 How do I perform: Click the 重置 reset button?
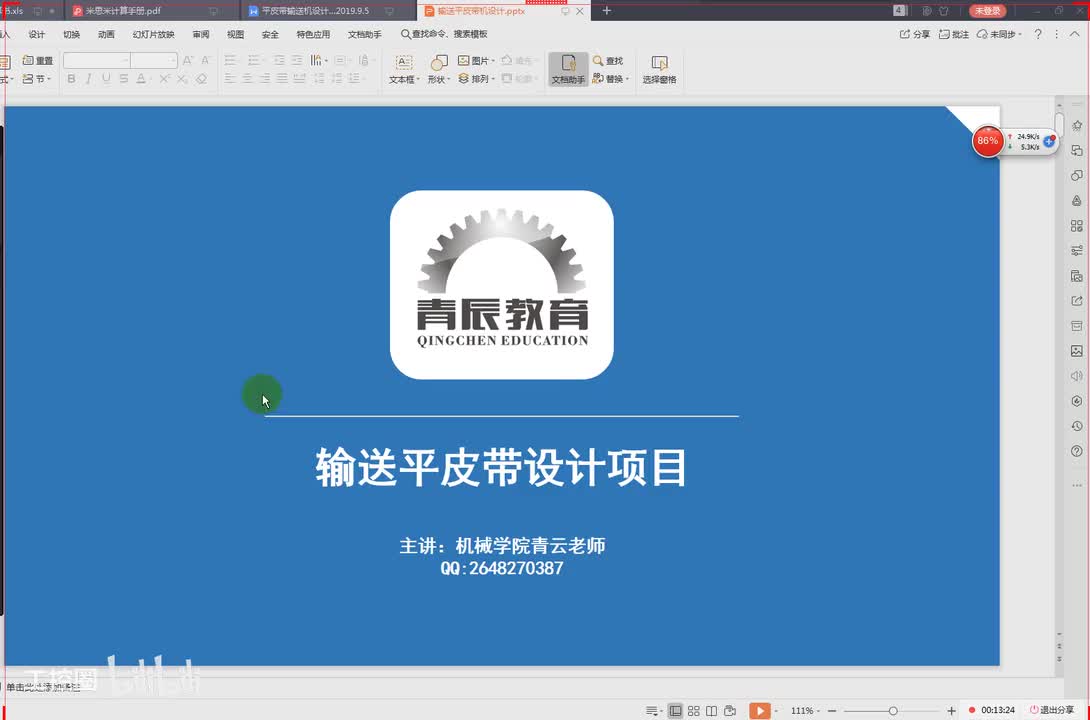[38, 60]
